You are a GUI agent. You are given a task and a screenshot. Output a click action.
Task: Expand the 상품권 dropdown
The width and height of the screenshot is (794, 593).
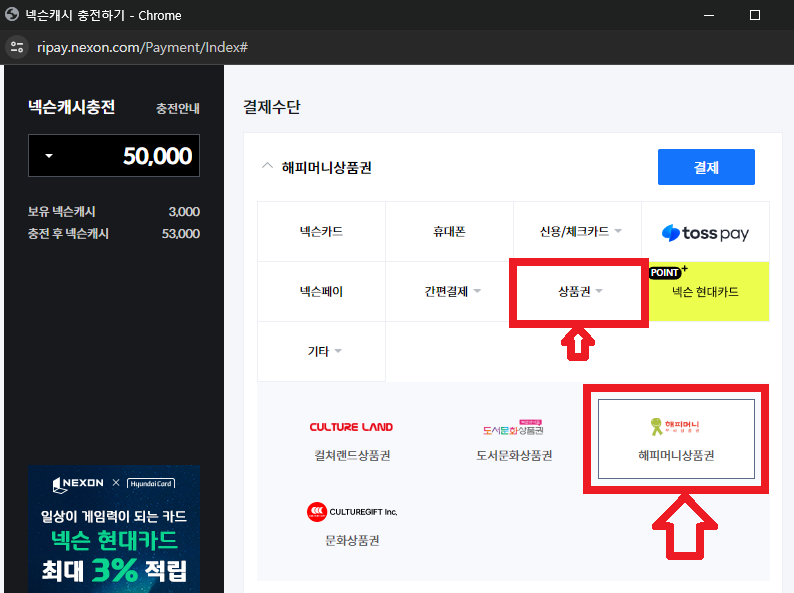[x=578, y=291]
